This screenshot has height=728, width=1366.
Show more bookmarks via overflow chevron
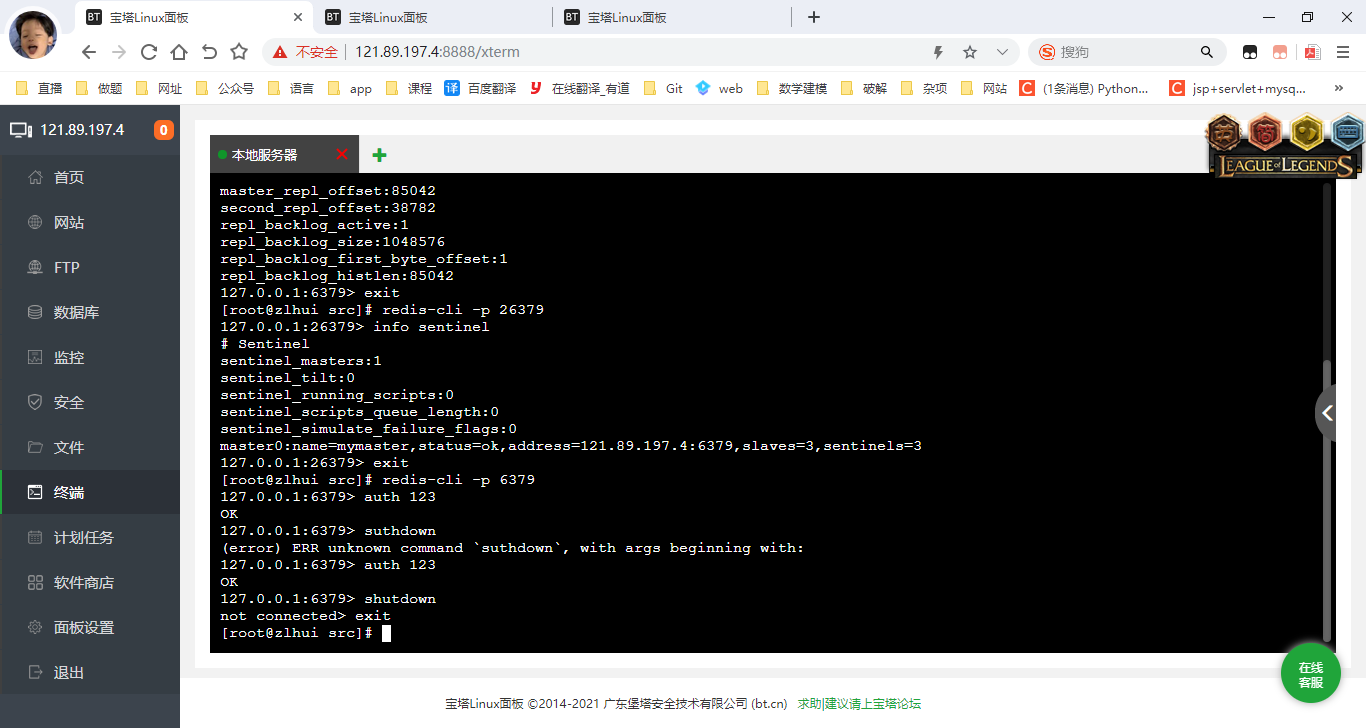[1339, 88]
